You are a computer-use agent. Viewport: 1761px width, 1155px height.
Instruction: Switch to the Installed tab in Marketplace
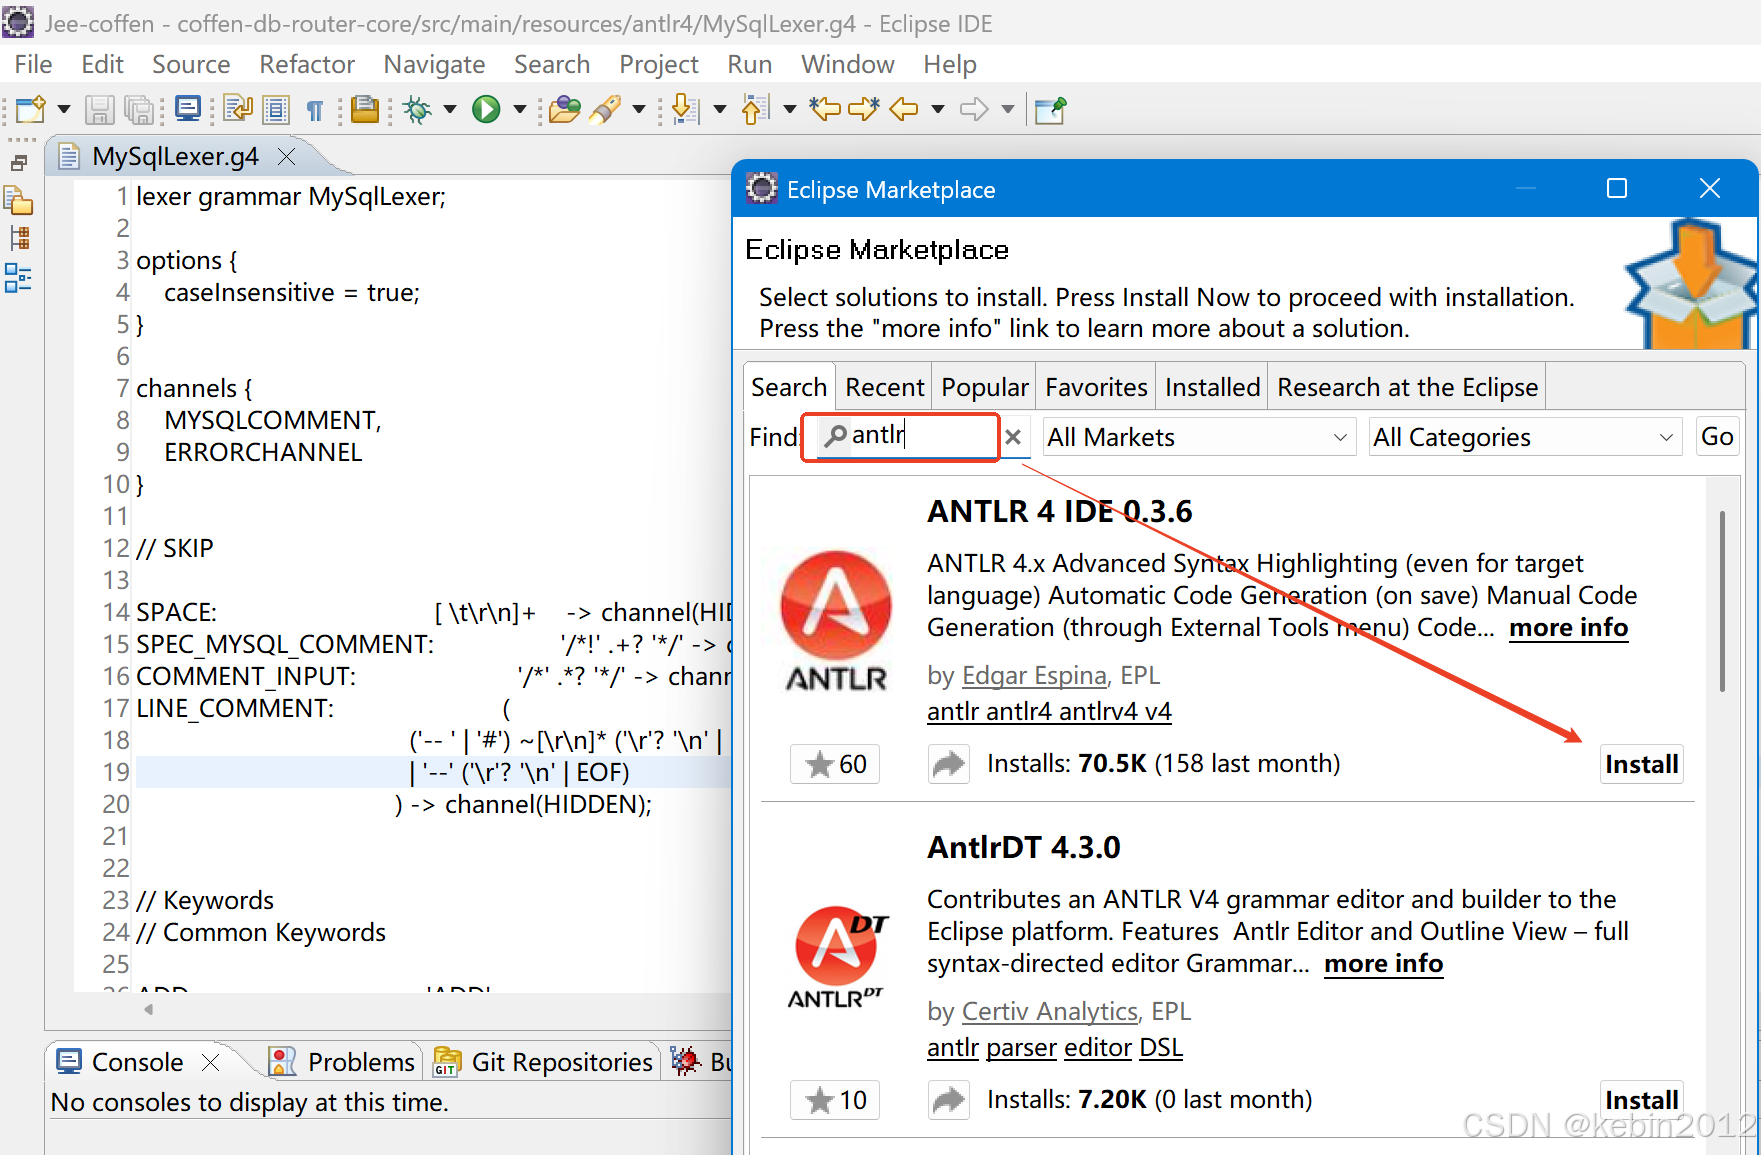click(x=1212, y=387)
